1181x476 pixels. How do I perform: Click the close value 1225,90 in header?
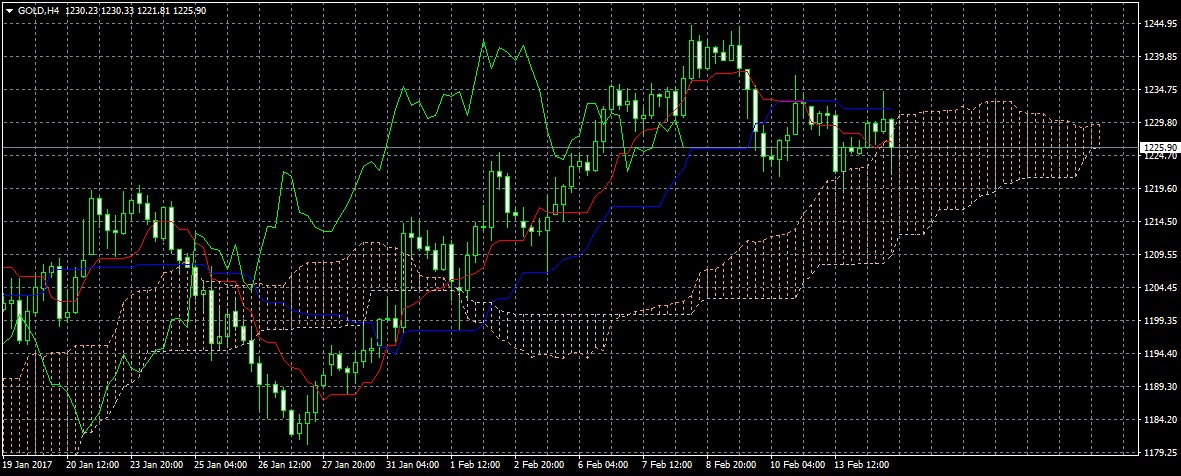tap(189, 11)
